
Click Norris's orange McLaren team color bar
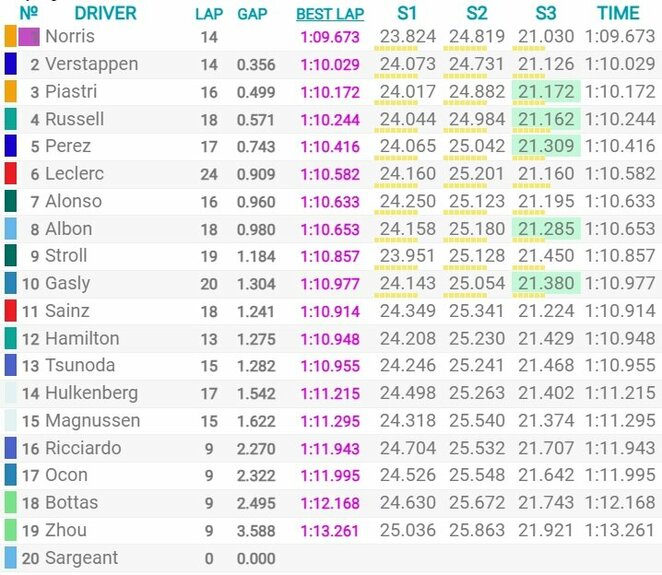pos(11,36)
